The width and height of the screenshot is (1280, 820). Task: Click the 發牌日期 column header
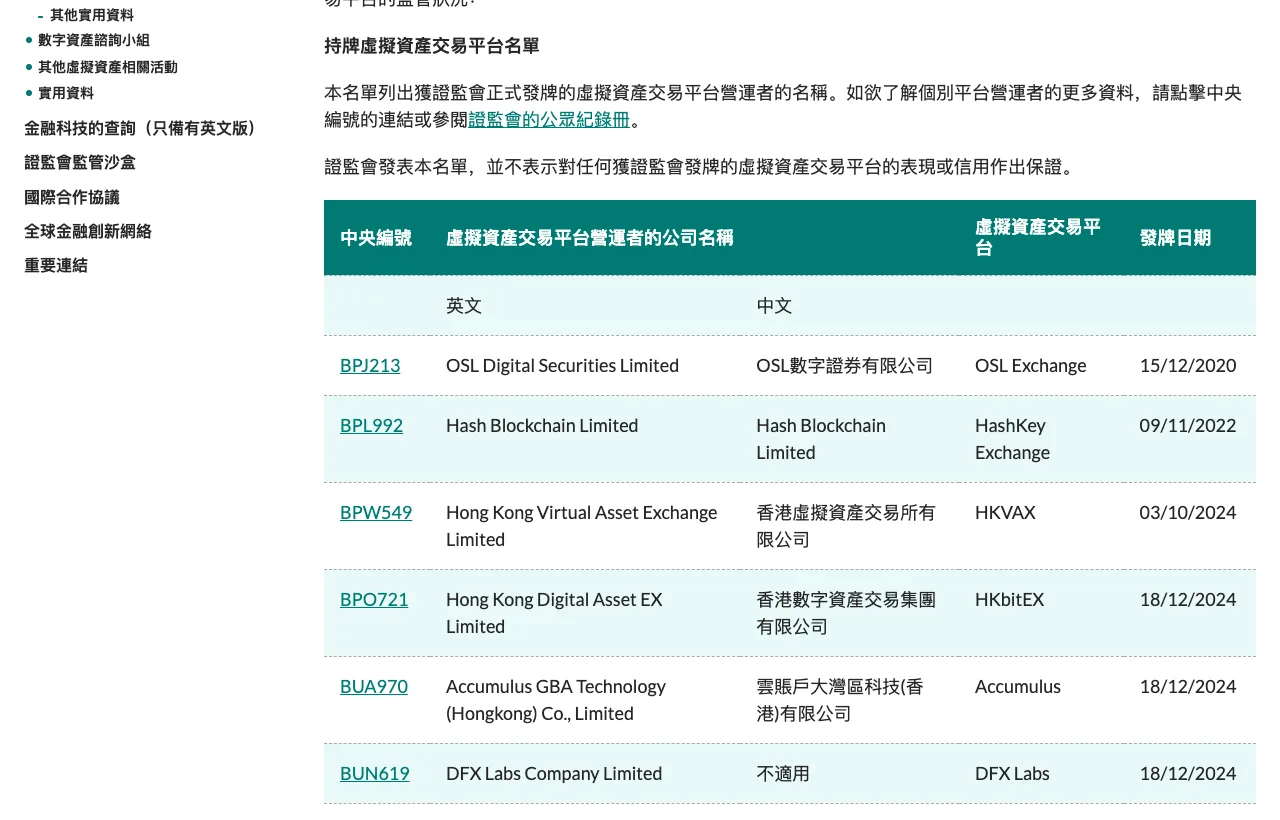click(x=1175, y=238)
